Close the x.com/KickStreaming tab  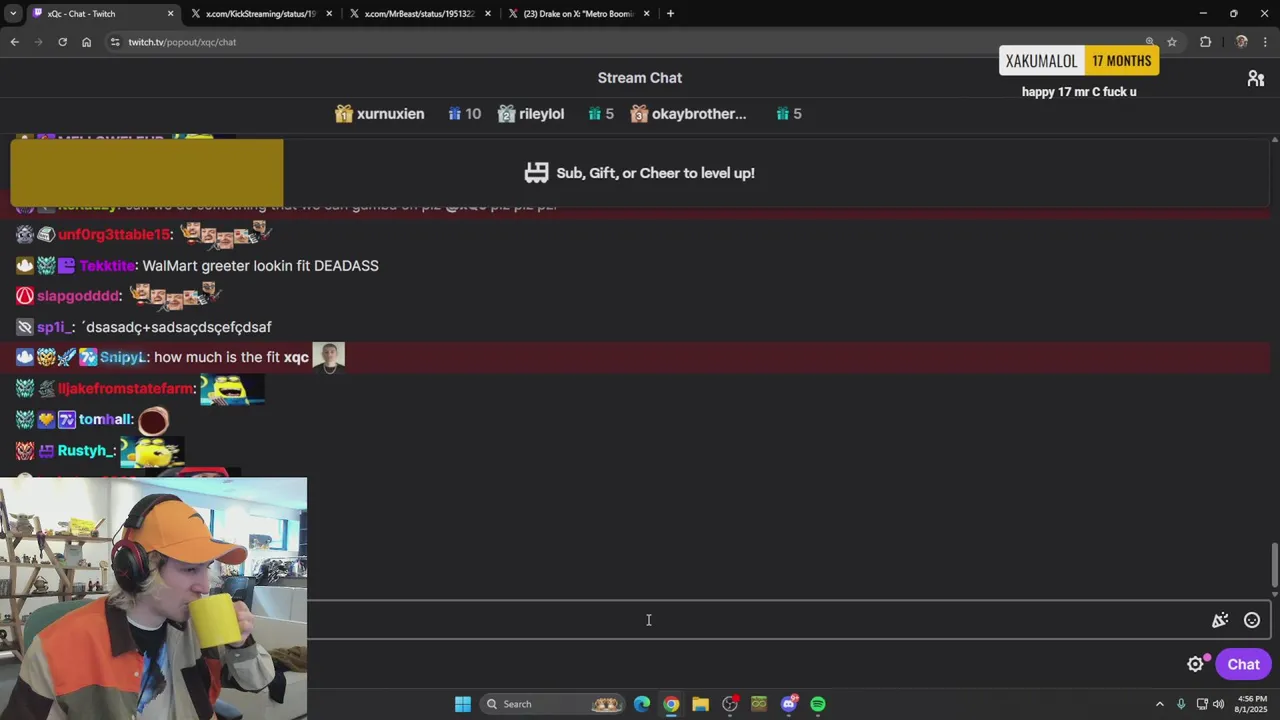click(x=329, y=14)
